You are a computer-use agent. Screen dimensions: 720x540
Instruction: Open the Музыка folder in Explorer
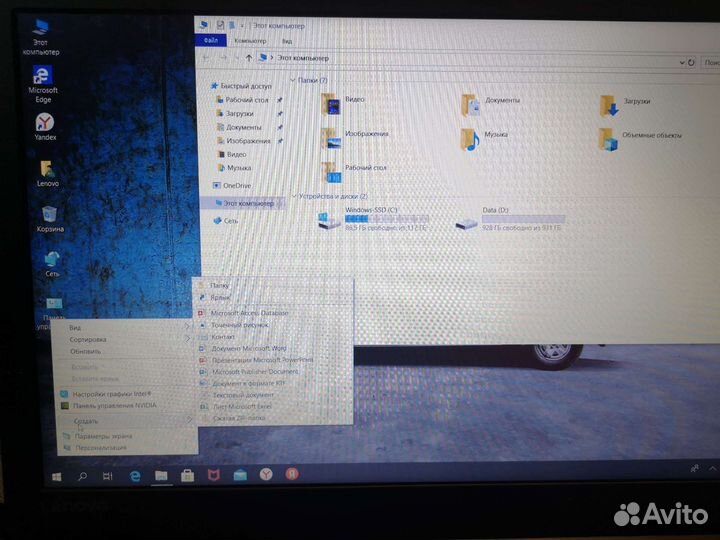(x=484, y=139)
